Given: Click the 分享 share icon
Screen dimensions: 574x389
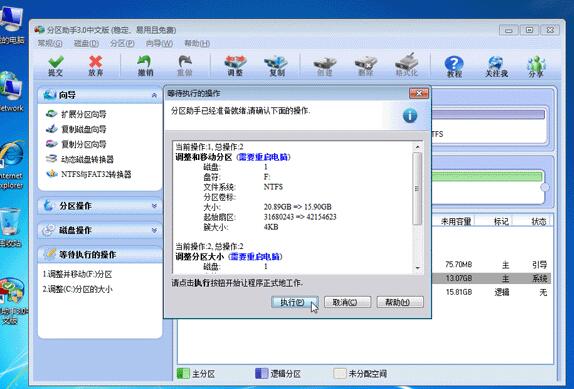Looking at the screenshot, I should (x=536, y=66).
